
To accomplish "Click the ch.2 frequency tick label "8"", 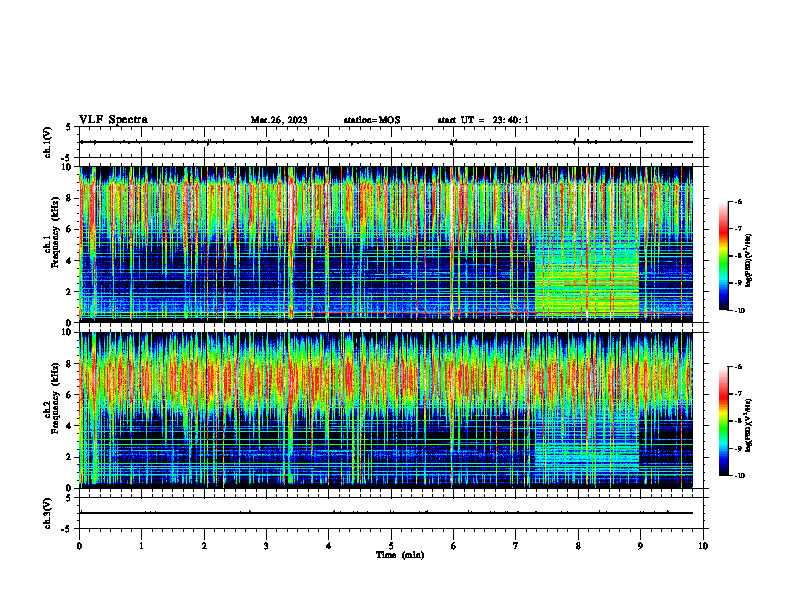I will 70,364.
